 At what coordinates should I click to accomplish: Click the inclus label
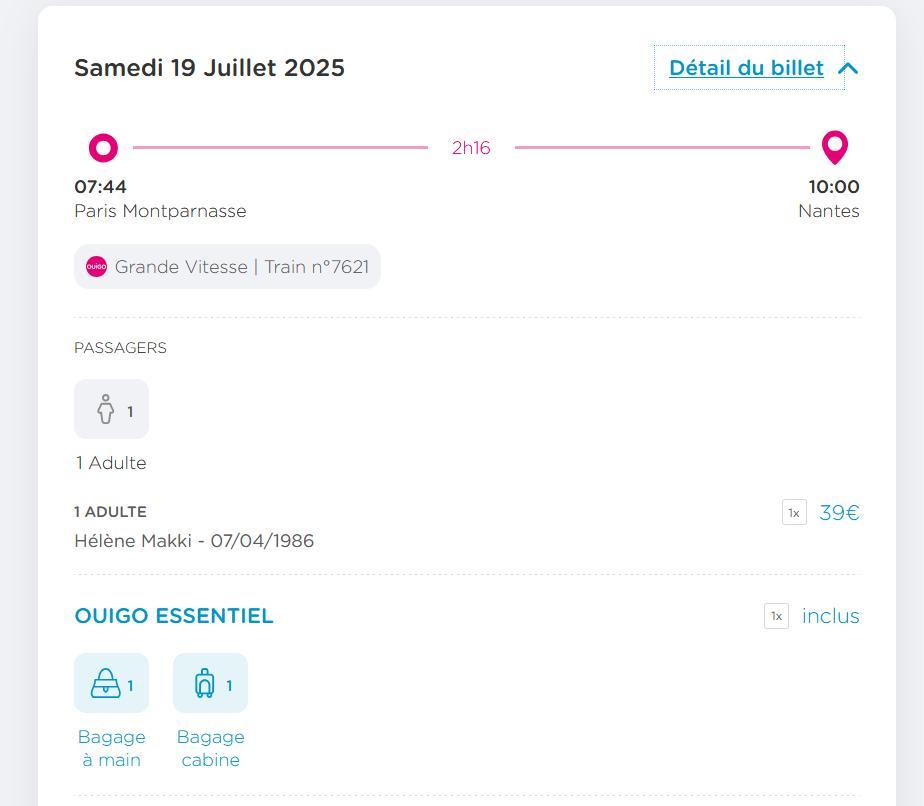pos(830,616)
